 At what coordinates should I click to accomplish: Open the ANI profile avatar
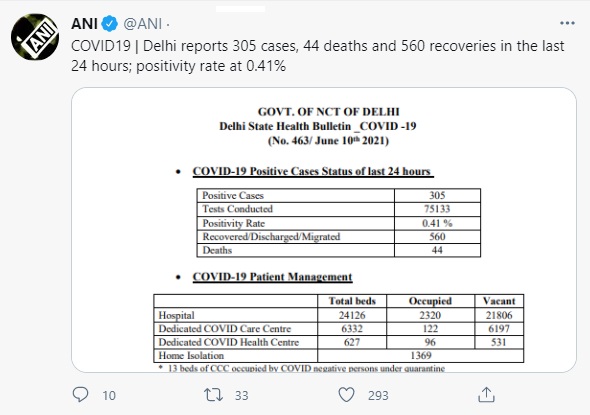click(35, 37)
